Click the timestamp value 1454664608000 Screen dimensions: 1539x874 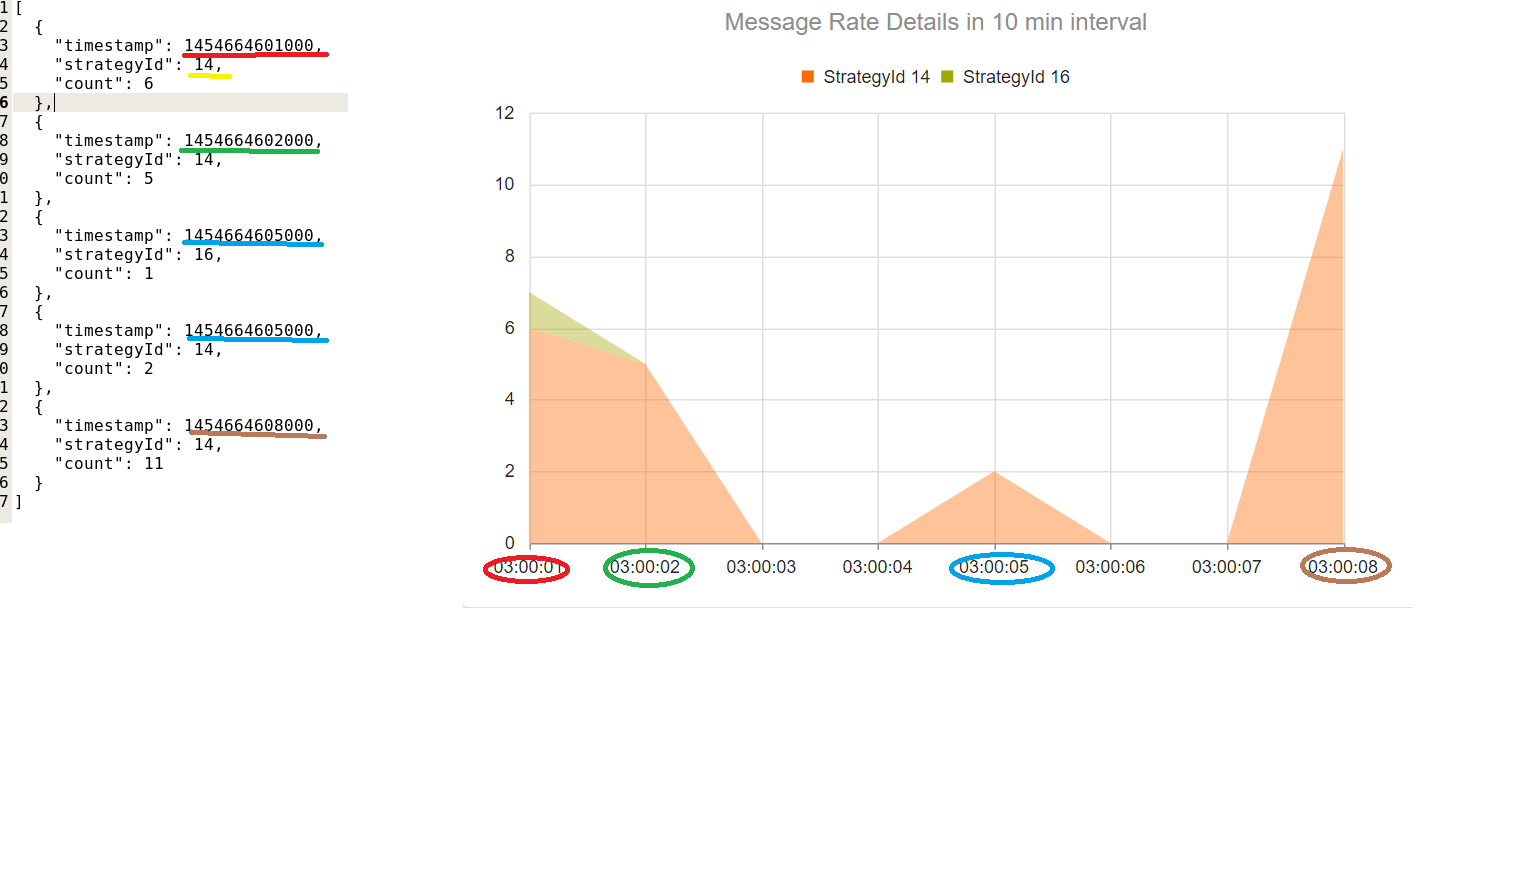(x=249, y=425)
